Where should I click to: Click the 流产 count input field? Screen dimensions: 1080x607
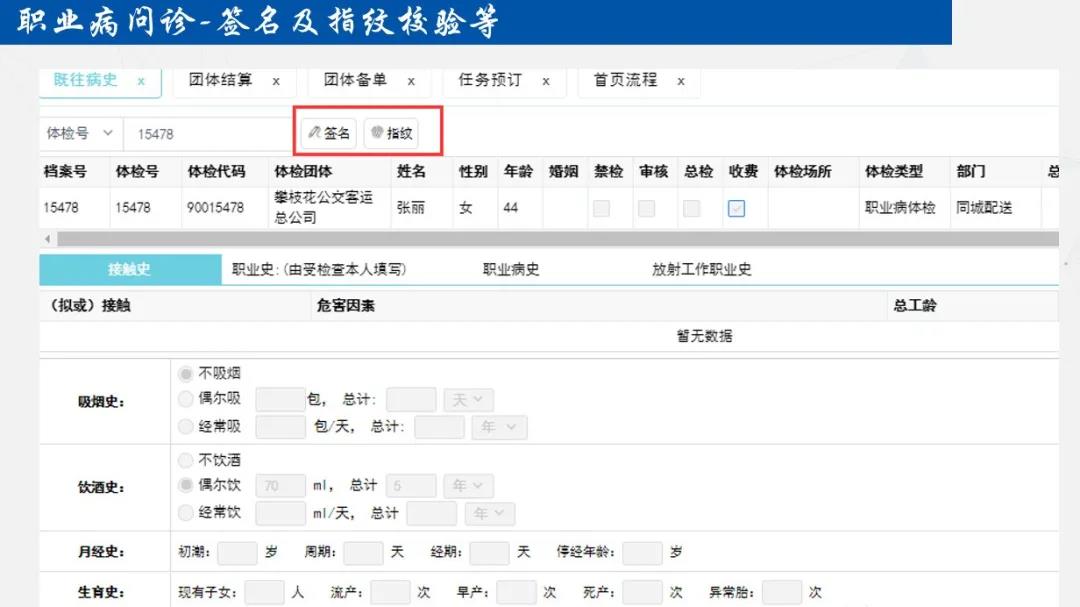click(391, 593)
